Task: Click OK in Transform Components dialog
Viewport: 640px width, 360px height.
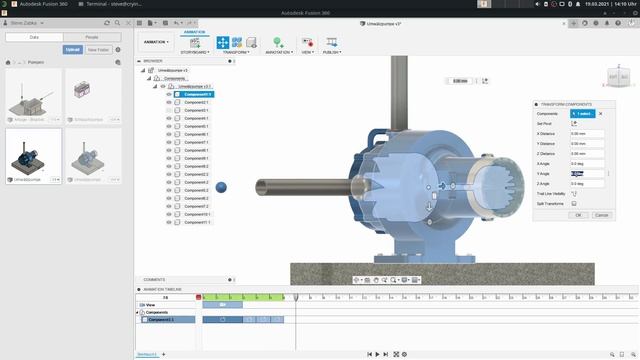Action: [x=578, y=215]
